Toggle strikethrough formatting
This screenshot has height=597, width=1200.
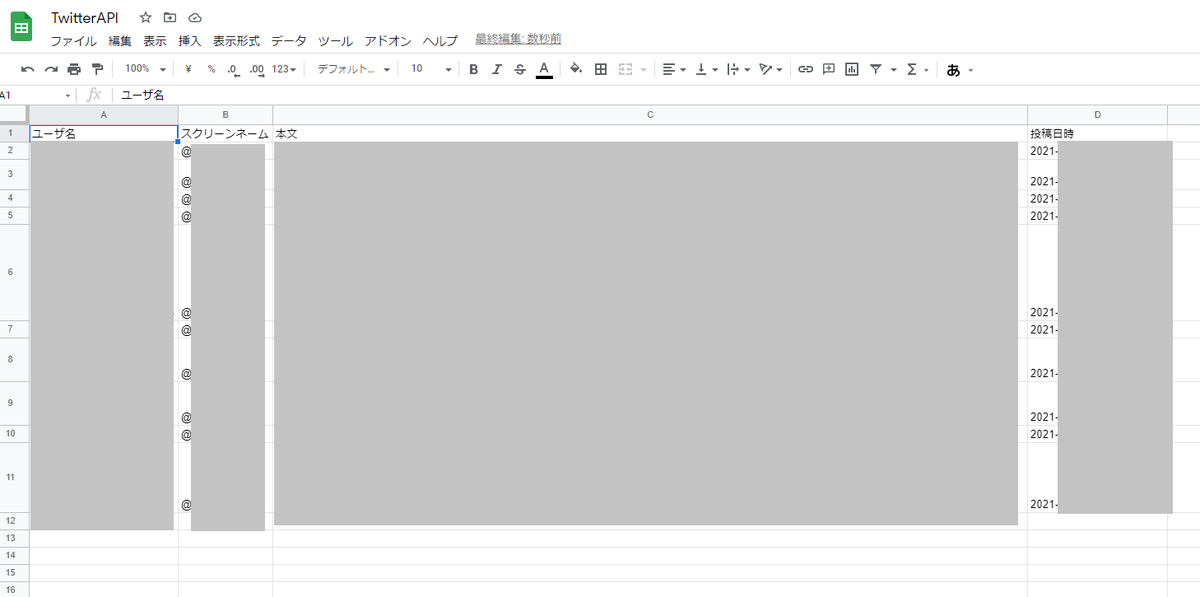519,69
